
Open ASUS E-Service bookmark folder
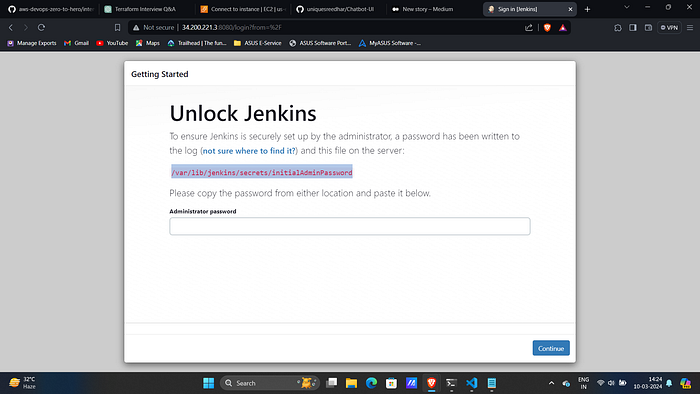258,43
